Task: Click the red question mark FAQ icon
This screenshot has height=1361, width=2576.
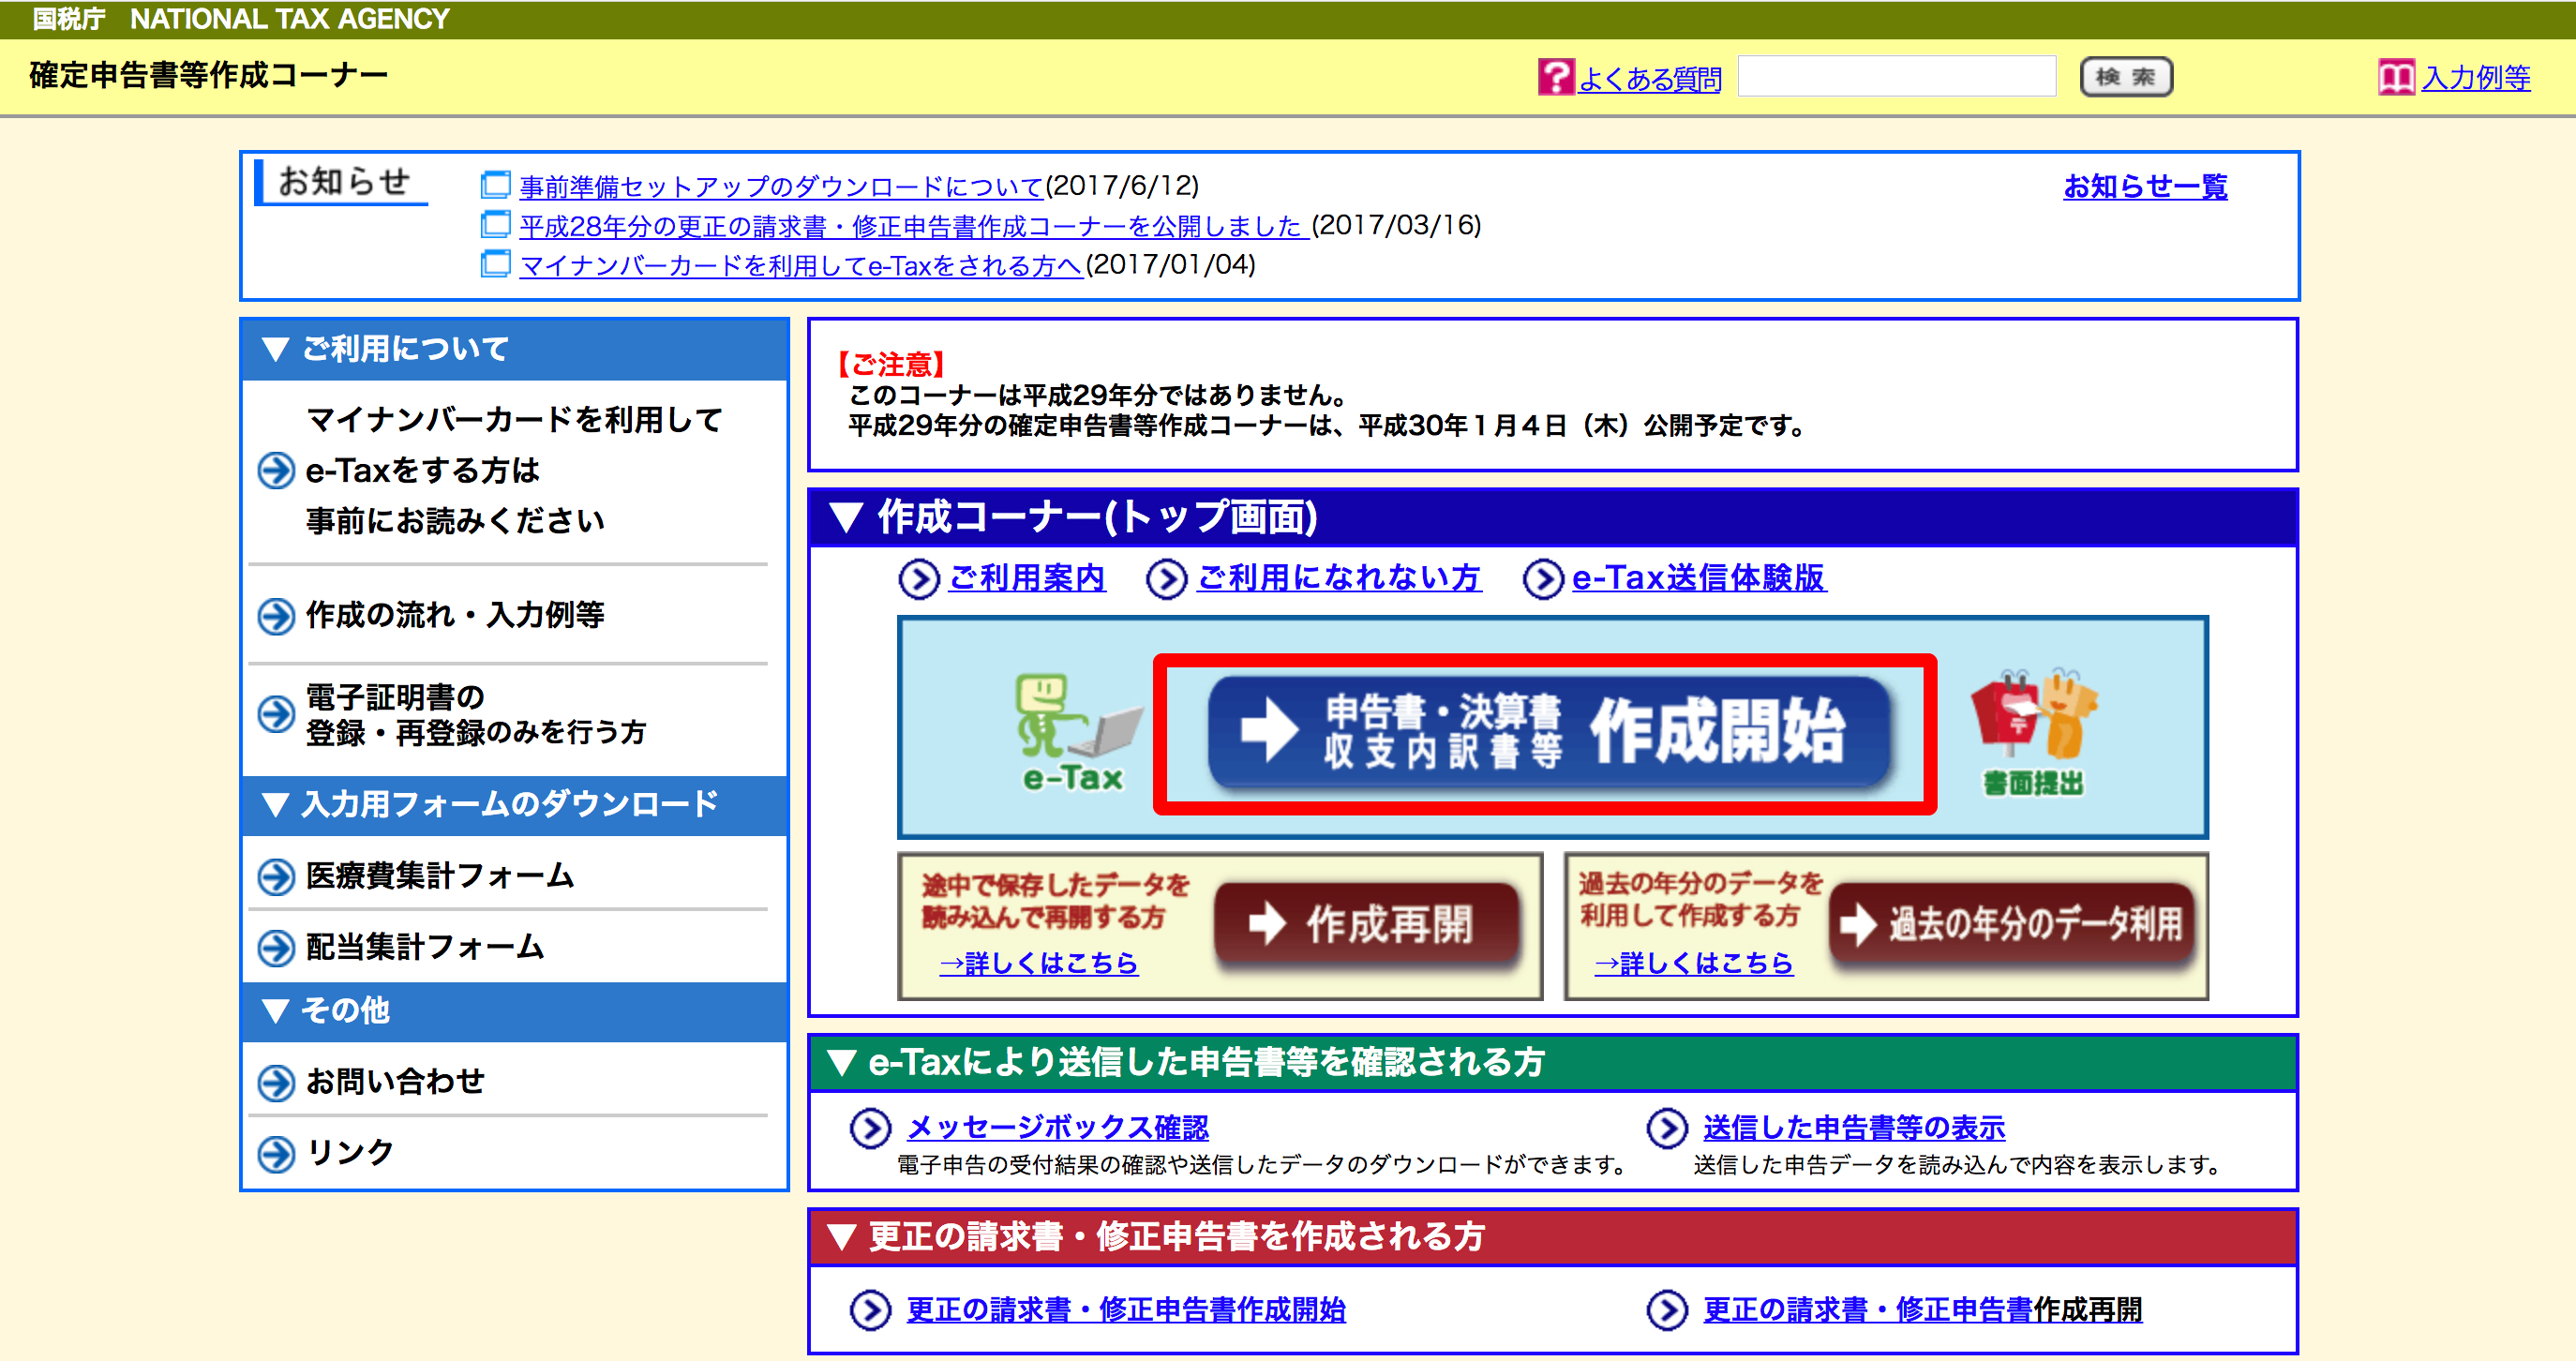Action: (1555, 77)
